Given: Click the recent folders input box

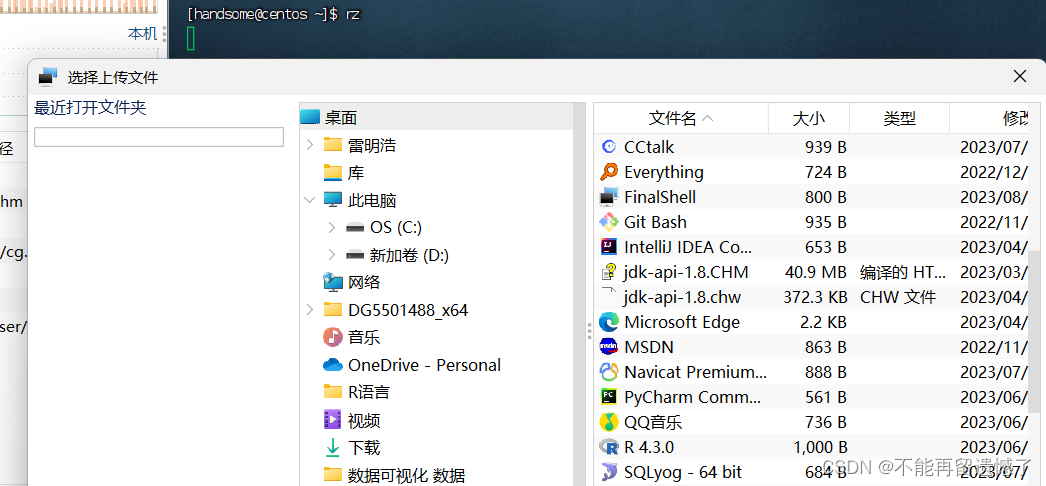Looking at the screenshot, I should pyautogui.click(x=159, y=137).
